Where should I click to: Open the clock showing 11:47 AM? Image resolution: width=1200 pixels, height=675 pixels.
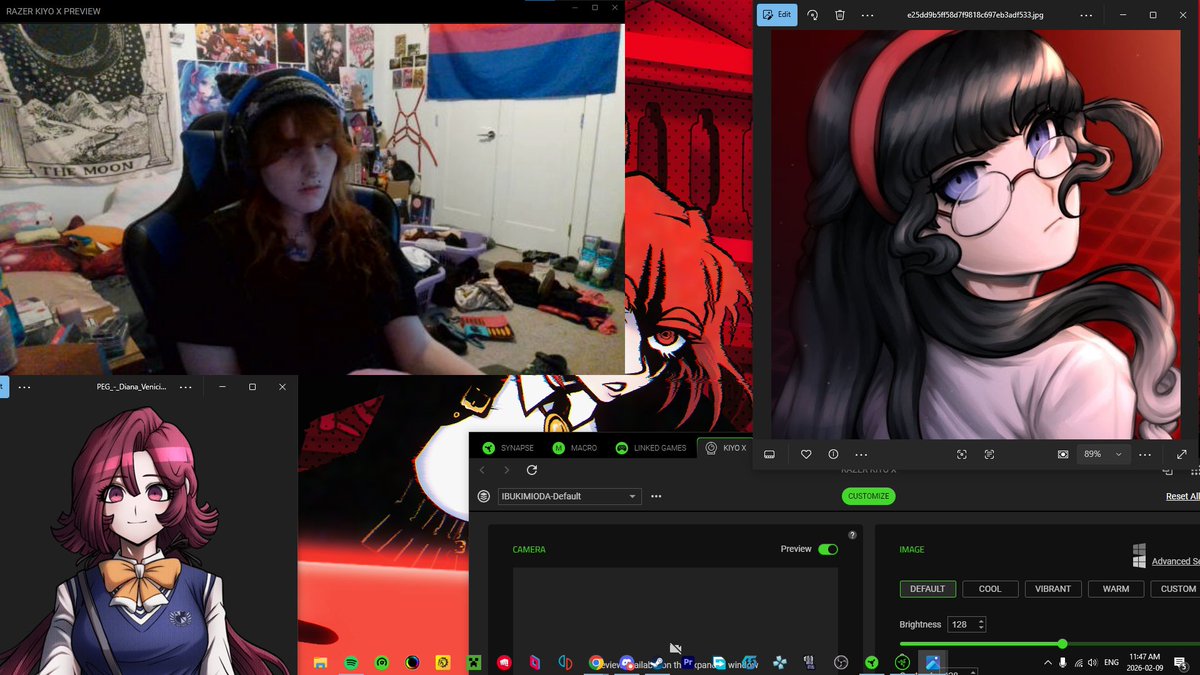[1144, 662]
